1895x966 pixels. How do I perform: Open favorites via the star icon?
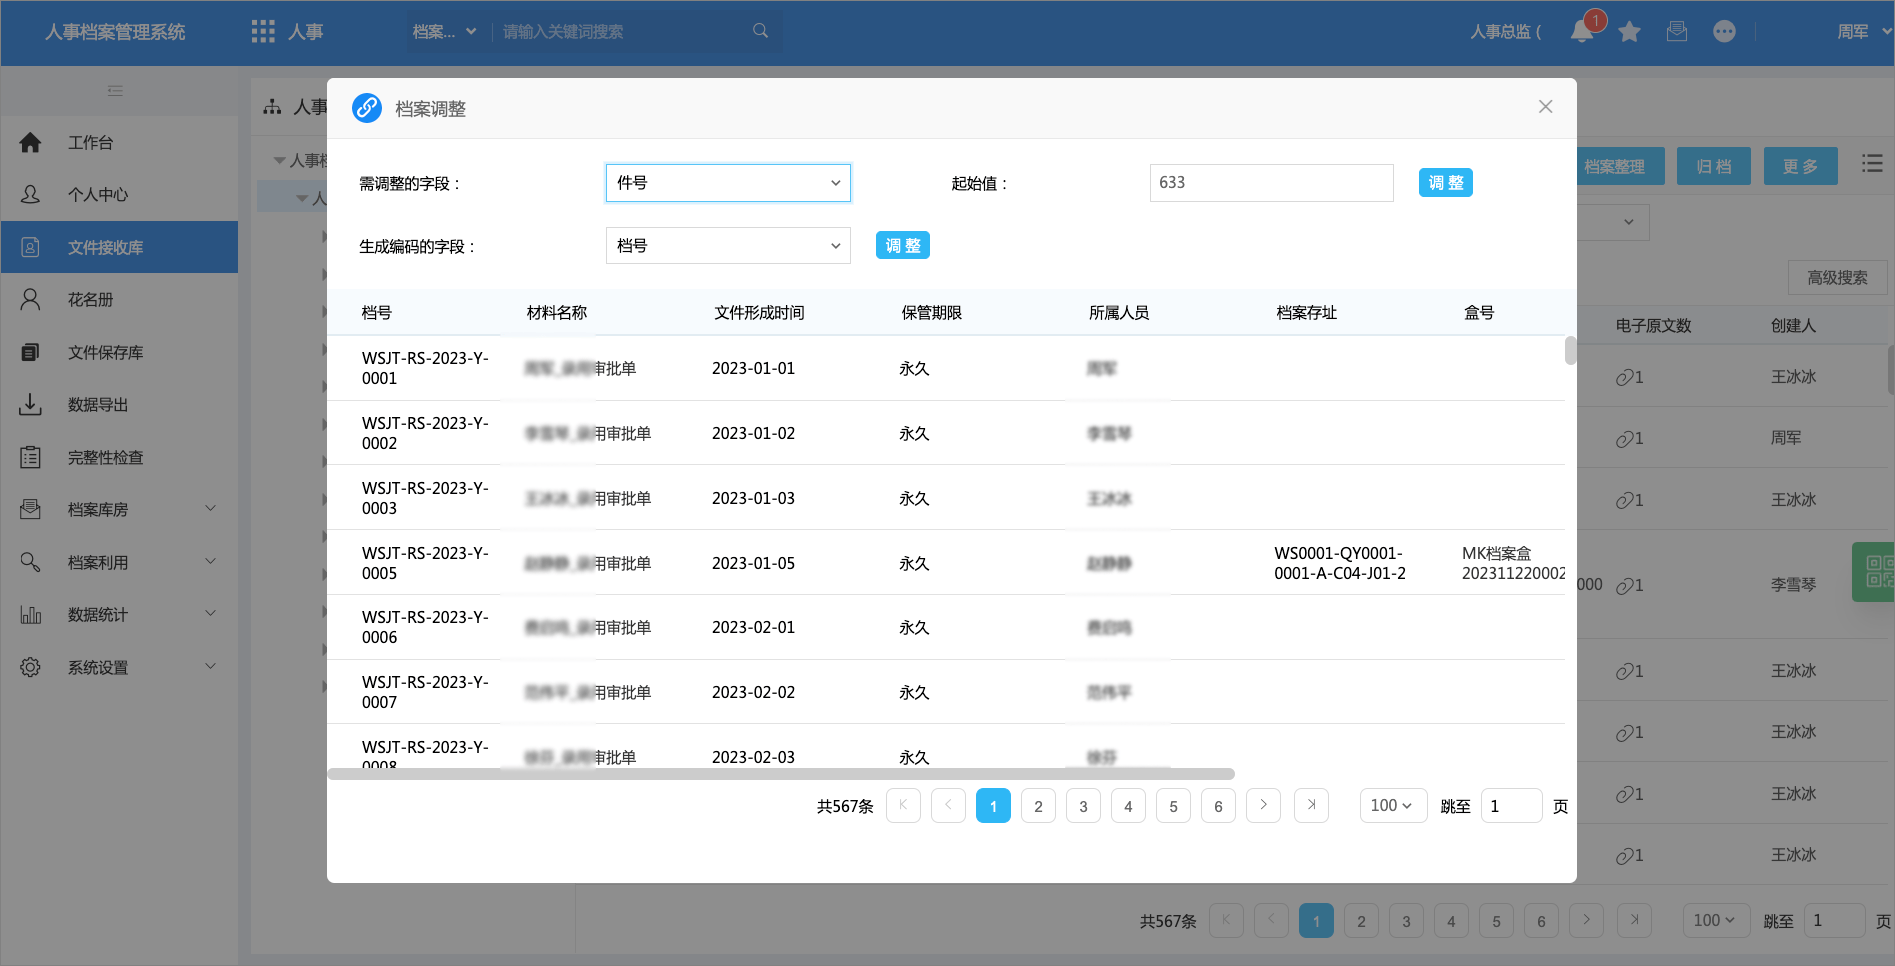[1629, 32]
